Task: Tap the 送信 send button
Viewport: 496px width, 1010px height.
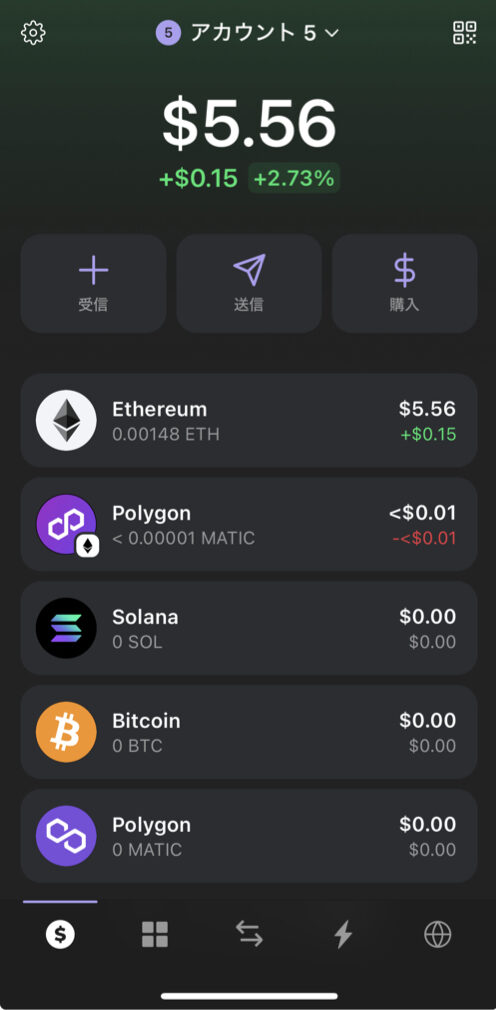Action: coord(249,283)
